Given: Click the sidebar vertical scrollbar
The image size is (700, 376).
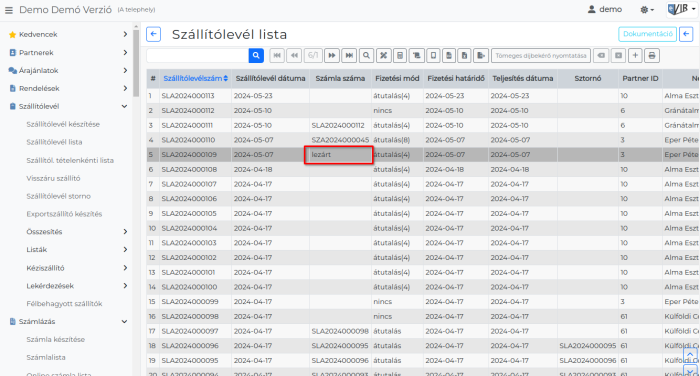Looking at the screenshot, I should [136, 63].
